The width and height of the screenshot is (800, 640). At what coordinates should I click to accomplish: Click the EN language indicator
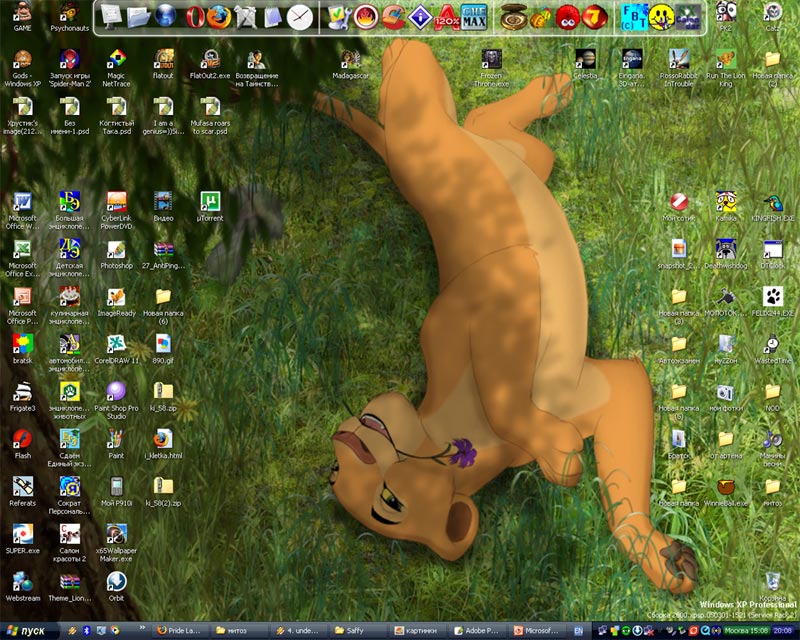pyautogui.click(x=579, y=631)
